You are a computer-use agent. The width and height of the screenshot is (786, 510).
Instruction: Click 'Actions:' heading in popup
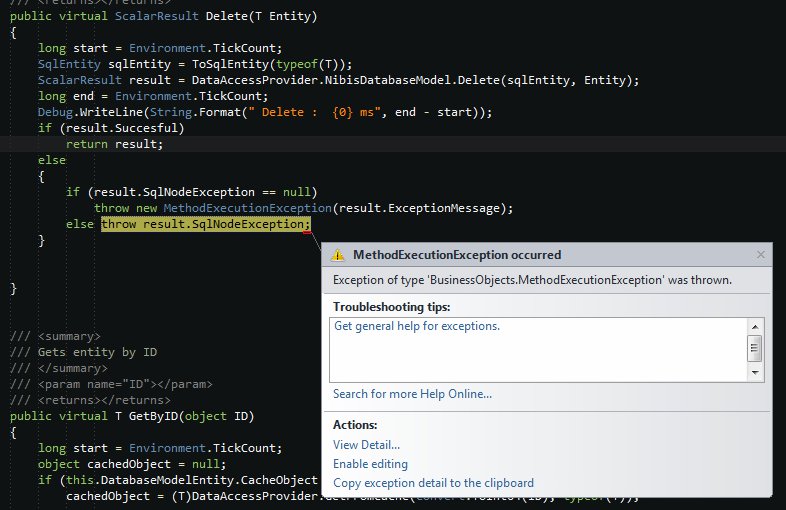[355, 425]
